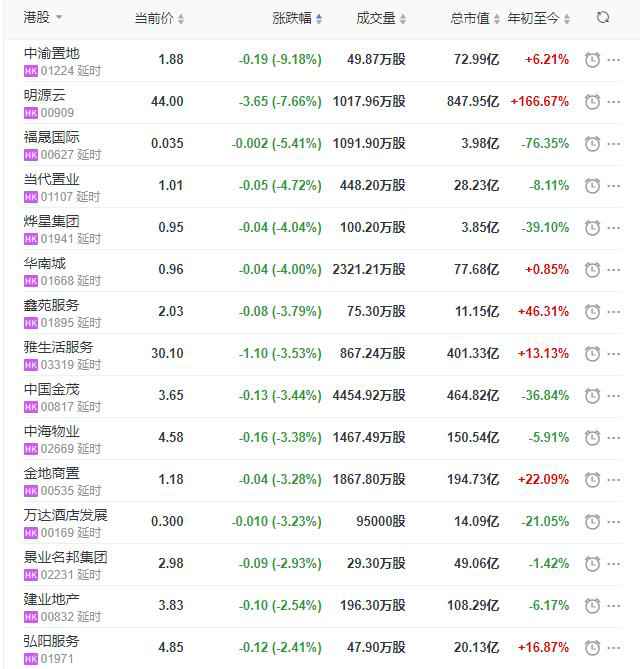Set price alert clock for 弘阳服务
This screenshot has height=669, width=640.
point(592,648)
